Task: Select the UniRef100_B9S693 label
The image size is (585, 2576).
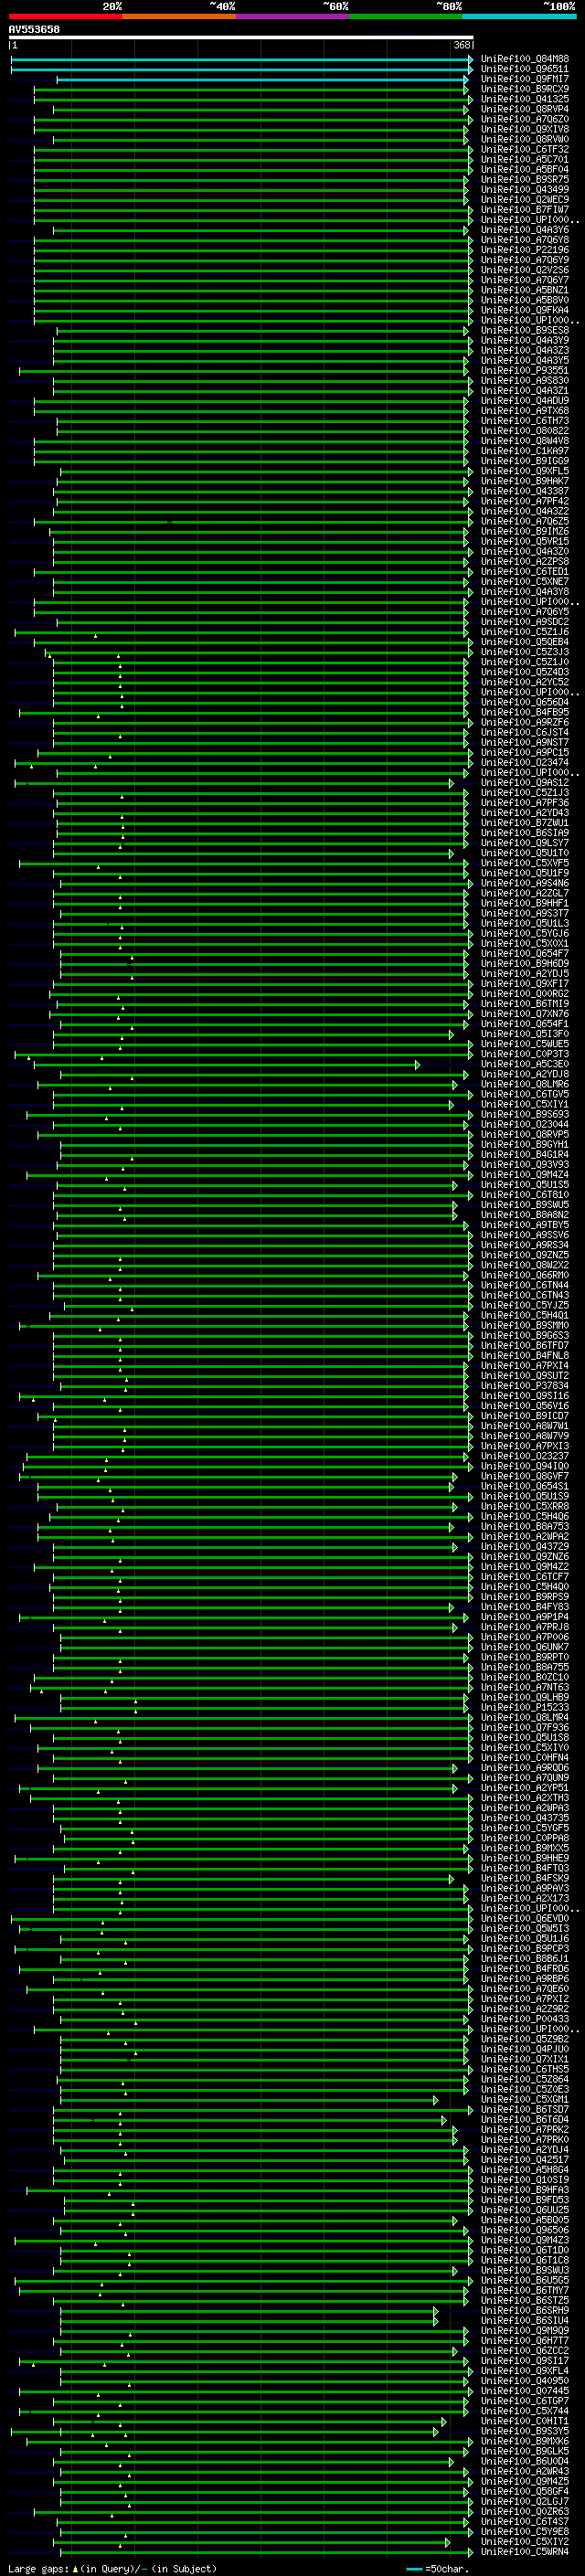Action: [525, 1114]
